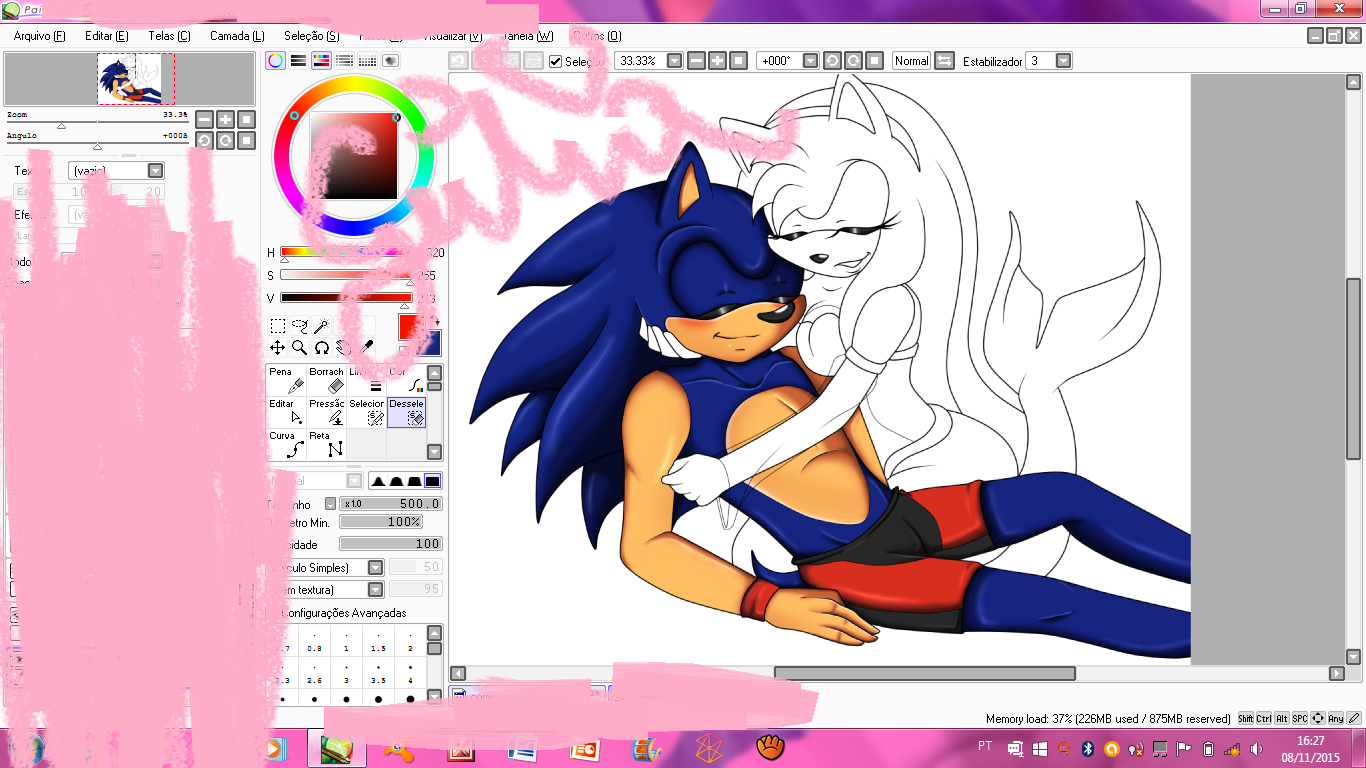Choose the Curva curve tool
This screenshot has height=768, width=1366.
[x=286, y=444]
